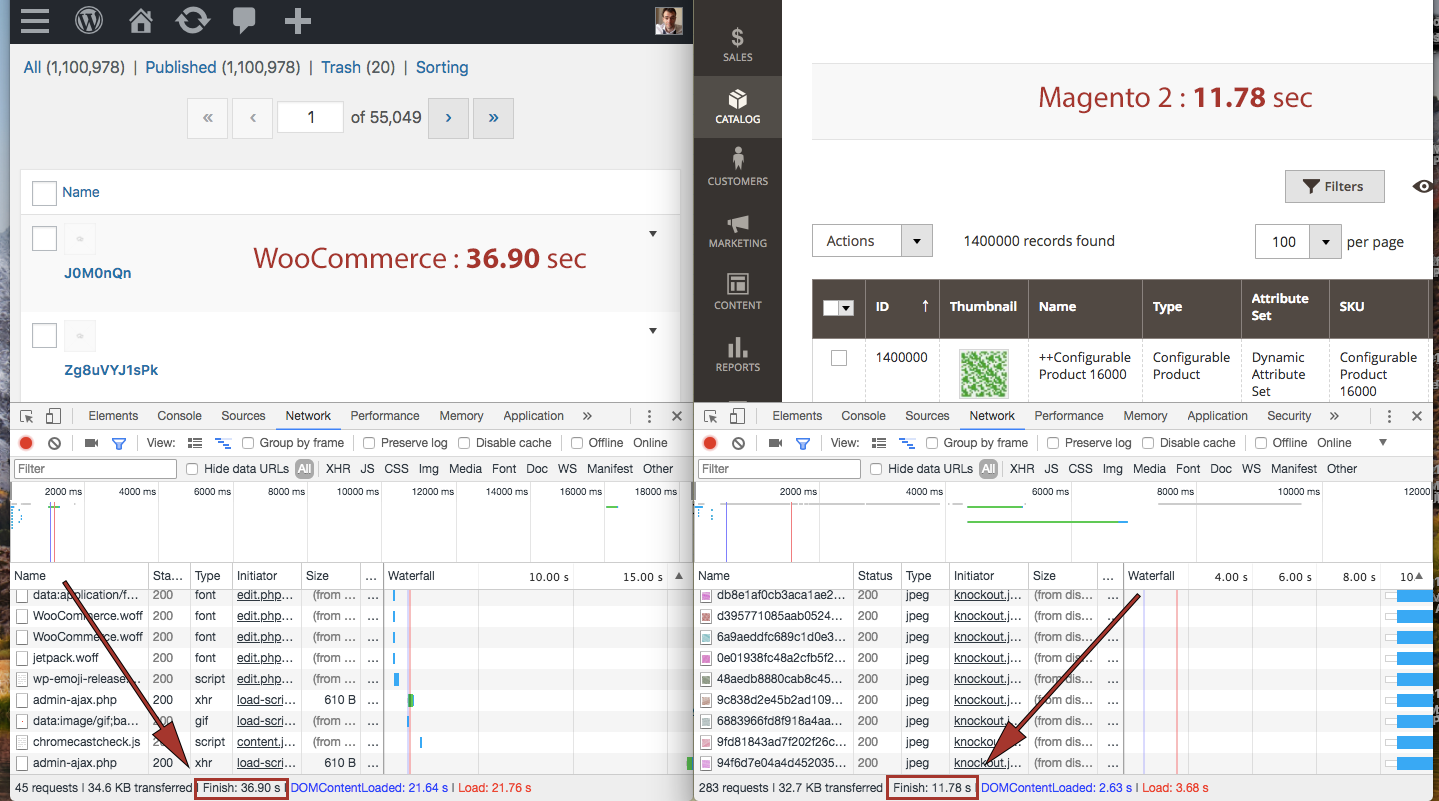Click the plus new-content icon
The image size is (1439, 801).
(297, 20)
